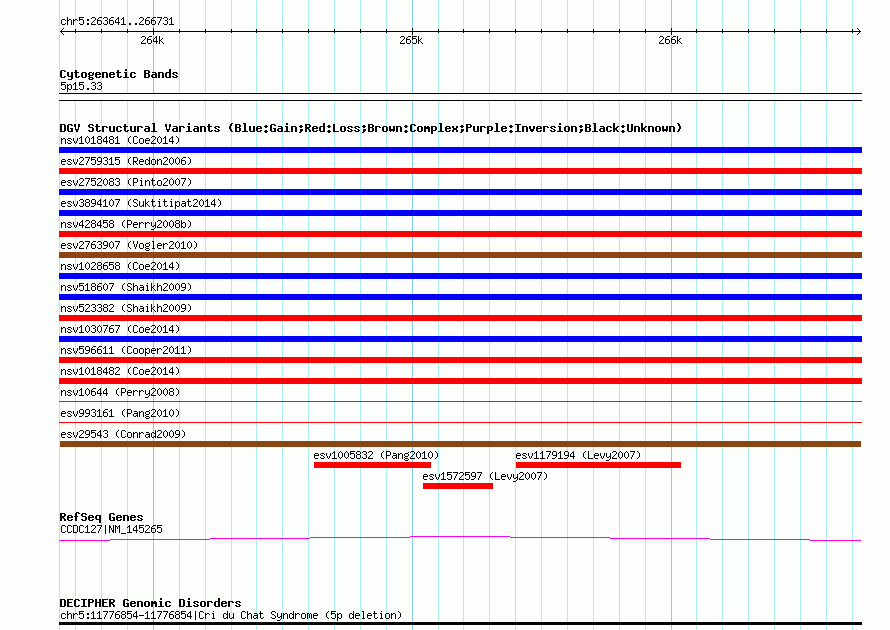Select the esv3894107 (Suktitipat2014) variant

click(460, 213)
